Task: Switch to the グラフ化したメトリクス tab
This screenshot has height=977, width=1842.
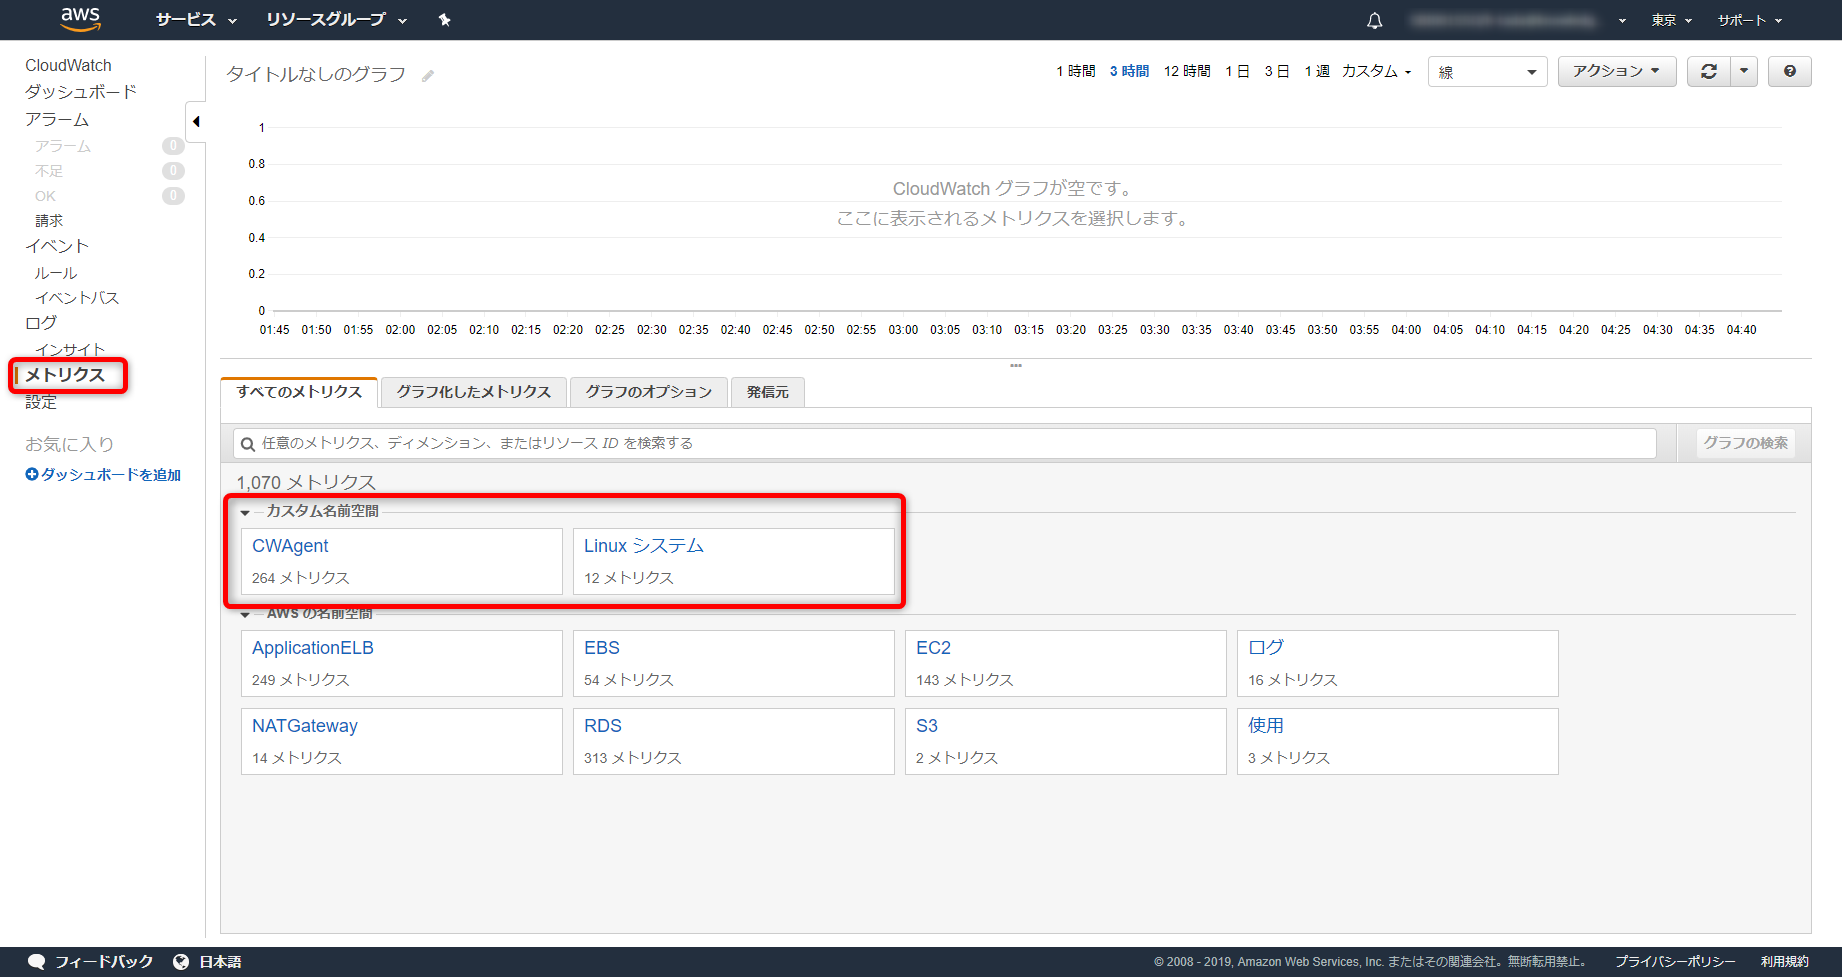Action: tap(474, 392)
